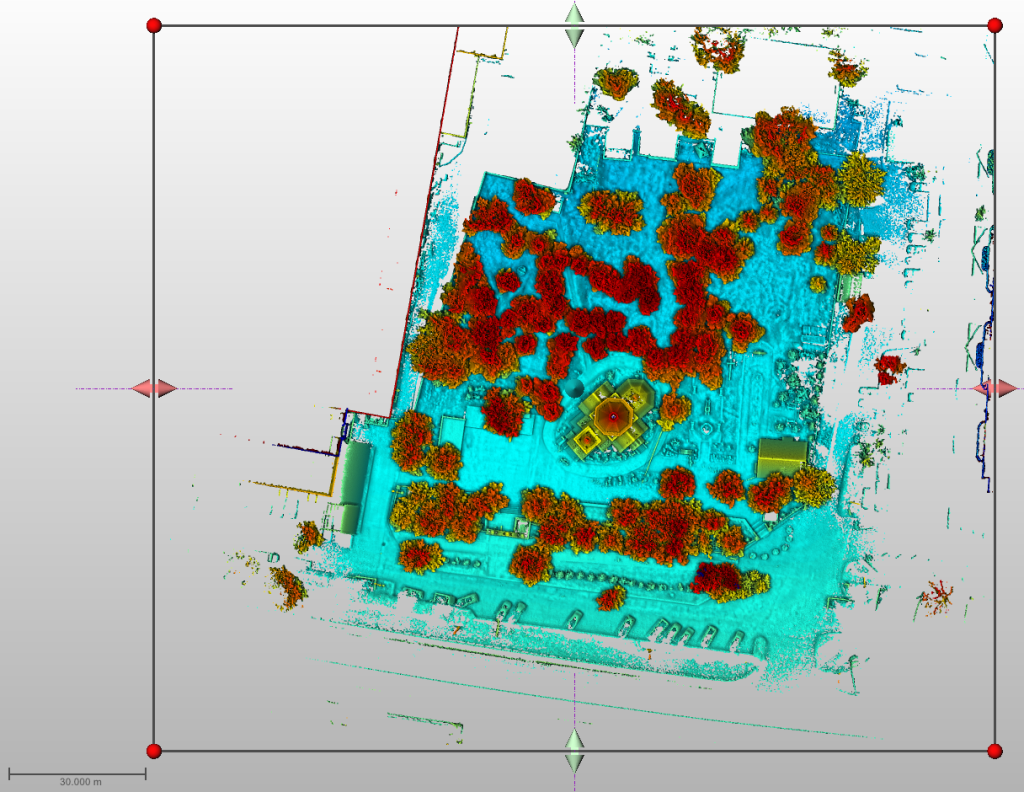The height and width of the screenshot is (792, 1024).
Task: Click the upward green arrow above top edge
Action: 574,13
